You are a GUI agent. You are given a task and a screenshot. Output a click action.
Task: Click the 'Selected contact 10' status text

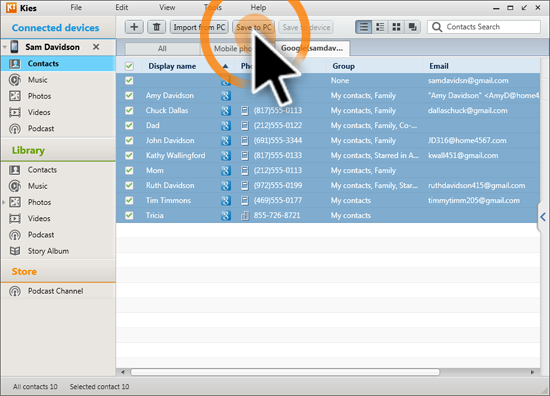click(99, 387)
